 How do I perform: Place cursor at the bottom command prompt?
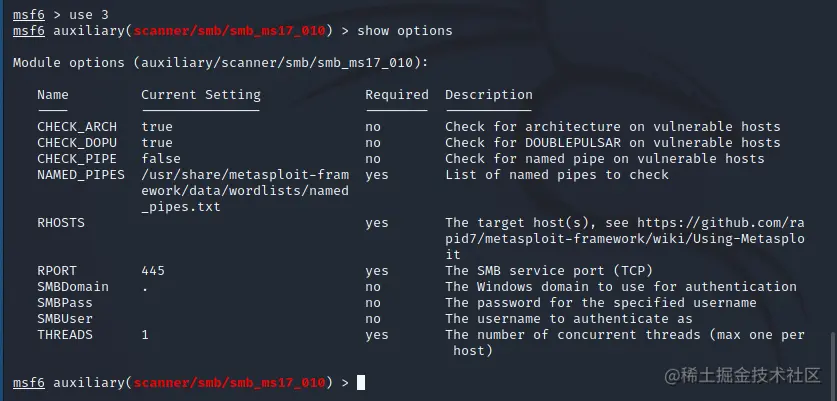[x=361, y=382]
